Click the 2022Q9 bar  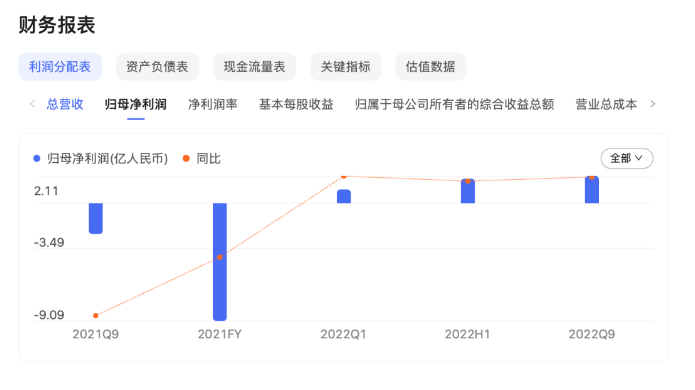592,190
